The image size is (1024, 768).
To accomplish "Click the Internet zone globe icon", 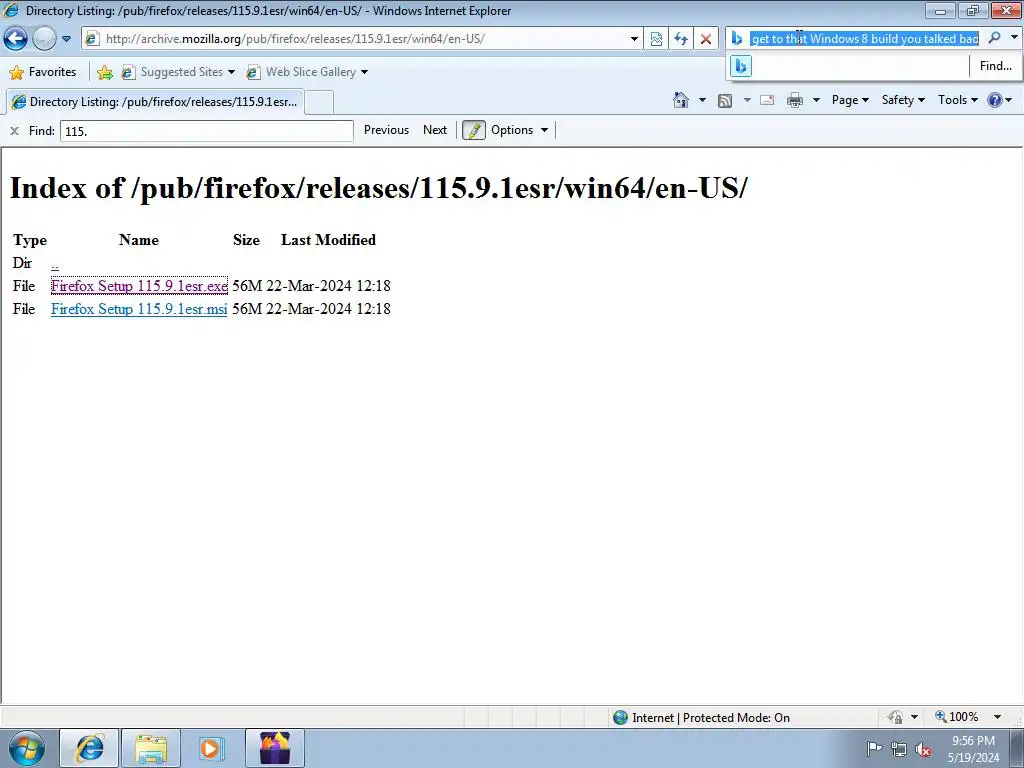I will 620,718.
